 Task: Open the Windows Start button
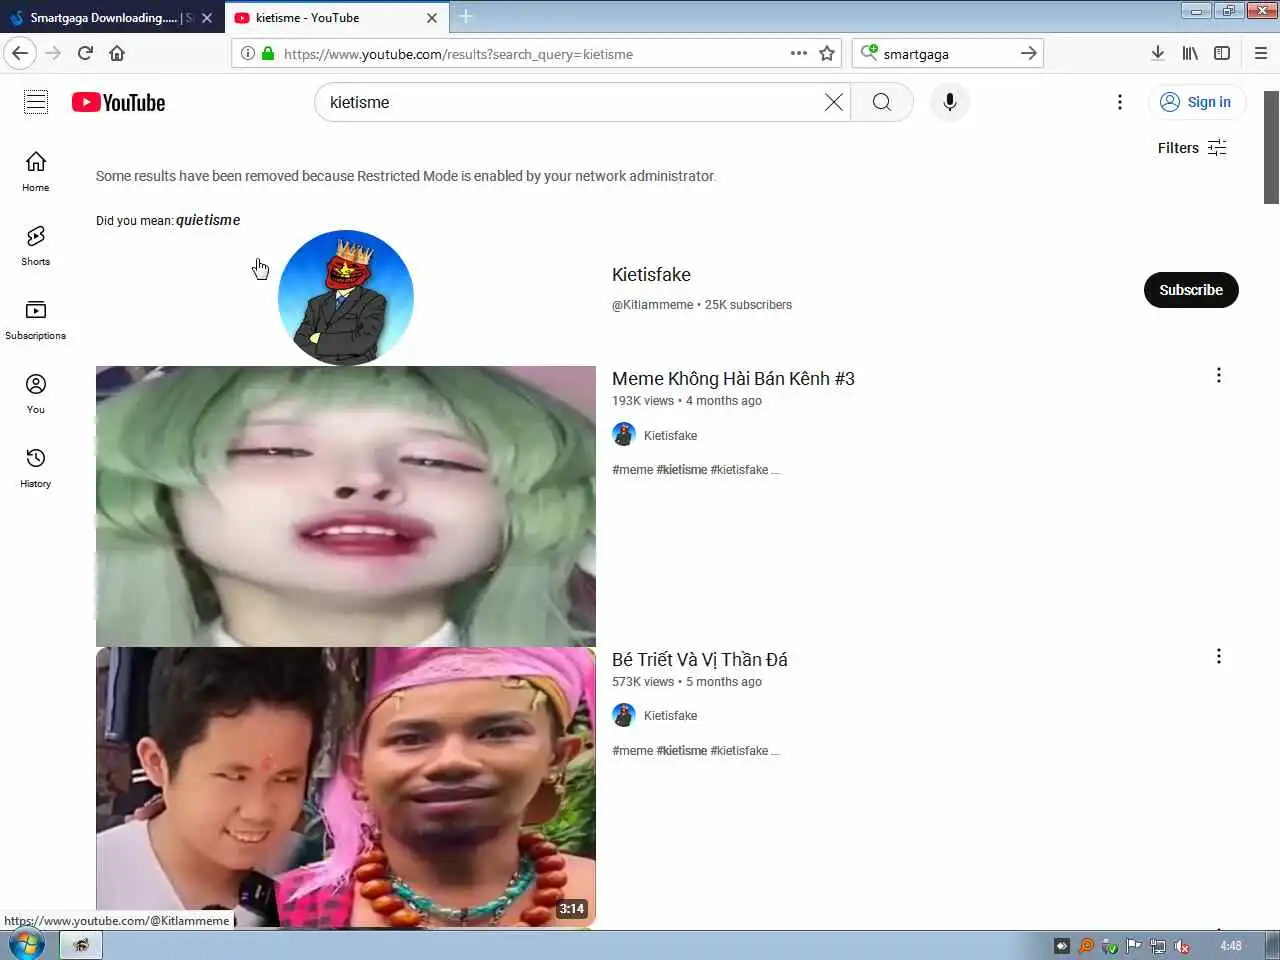[x=27, y=944]
